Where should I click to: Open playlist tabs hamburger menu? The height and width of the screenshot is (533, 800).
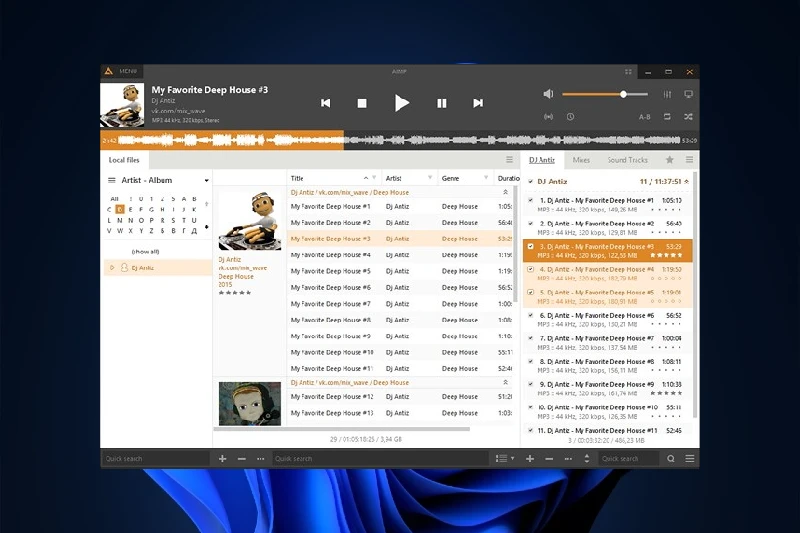tap(689, 160)
